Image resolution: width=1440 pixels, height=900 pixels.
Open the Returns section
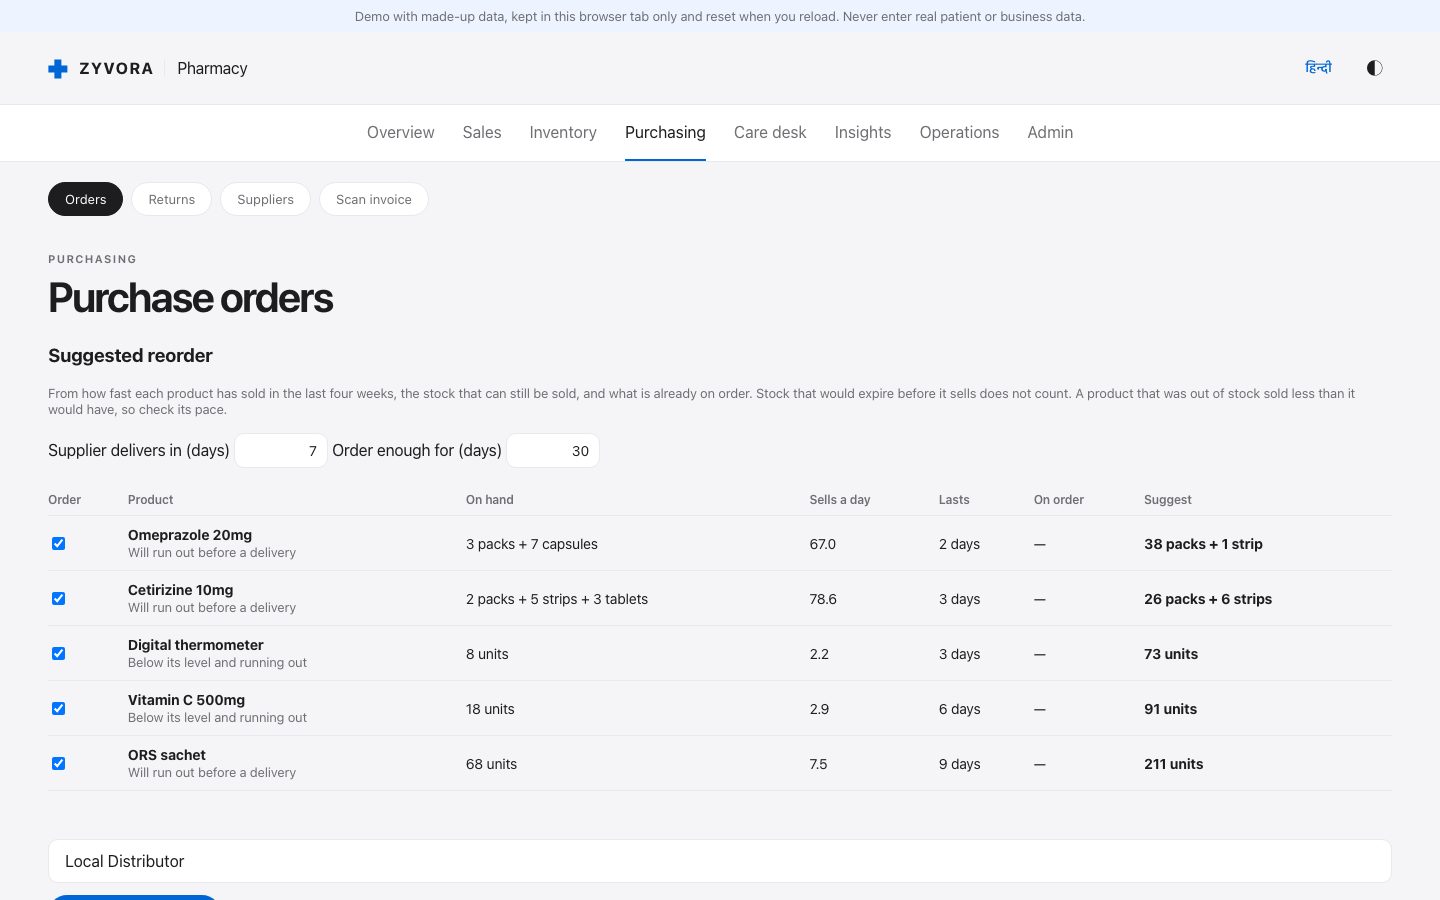[x=171, y=199]
